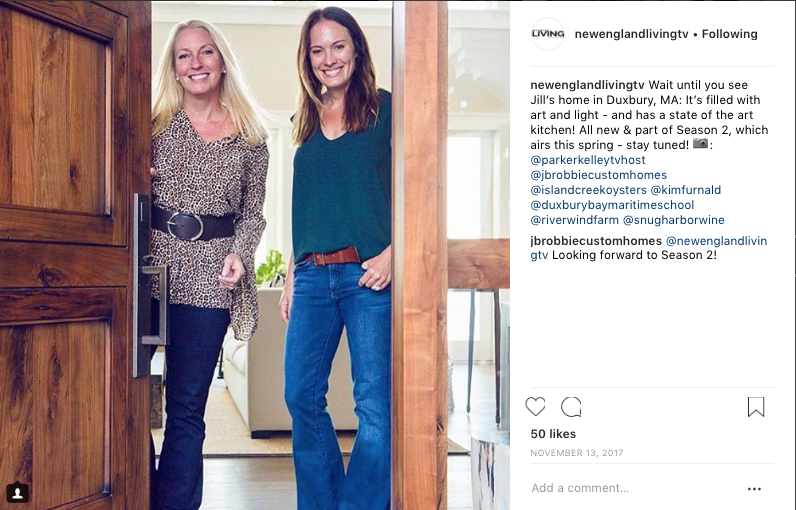Screen dimensions: 796x510
Task: Like the post with the heart icon
Action: [x=535, y=407]
